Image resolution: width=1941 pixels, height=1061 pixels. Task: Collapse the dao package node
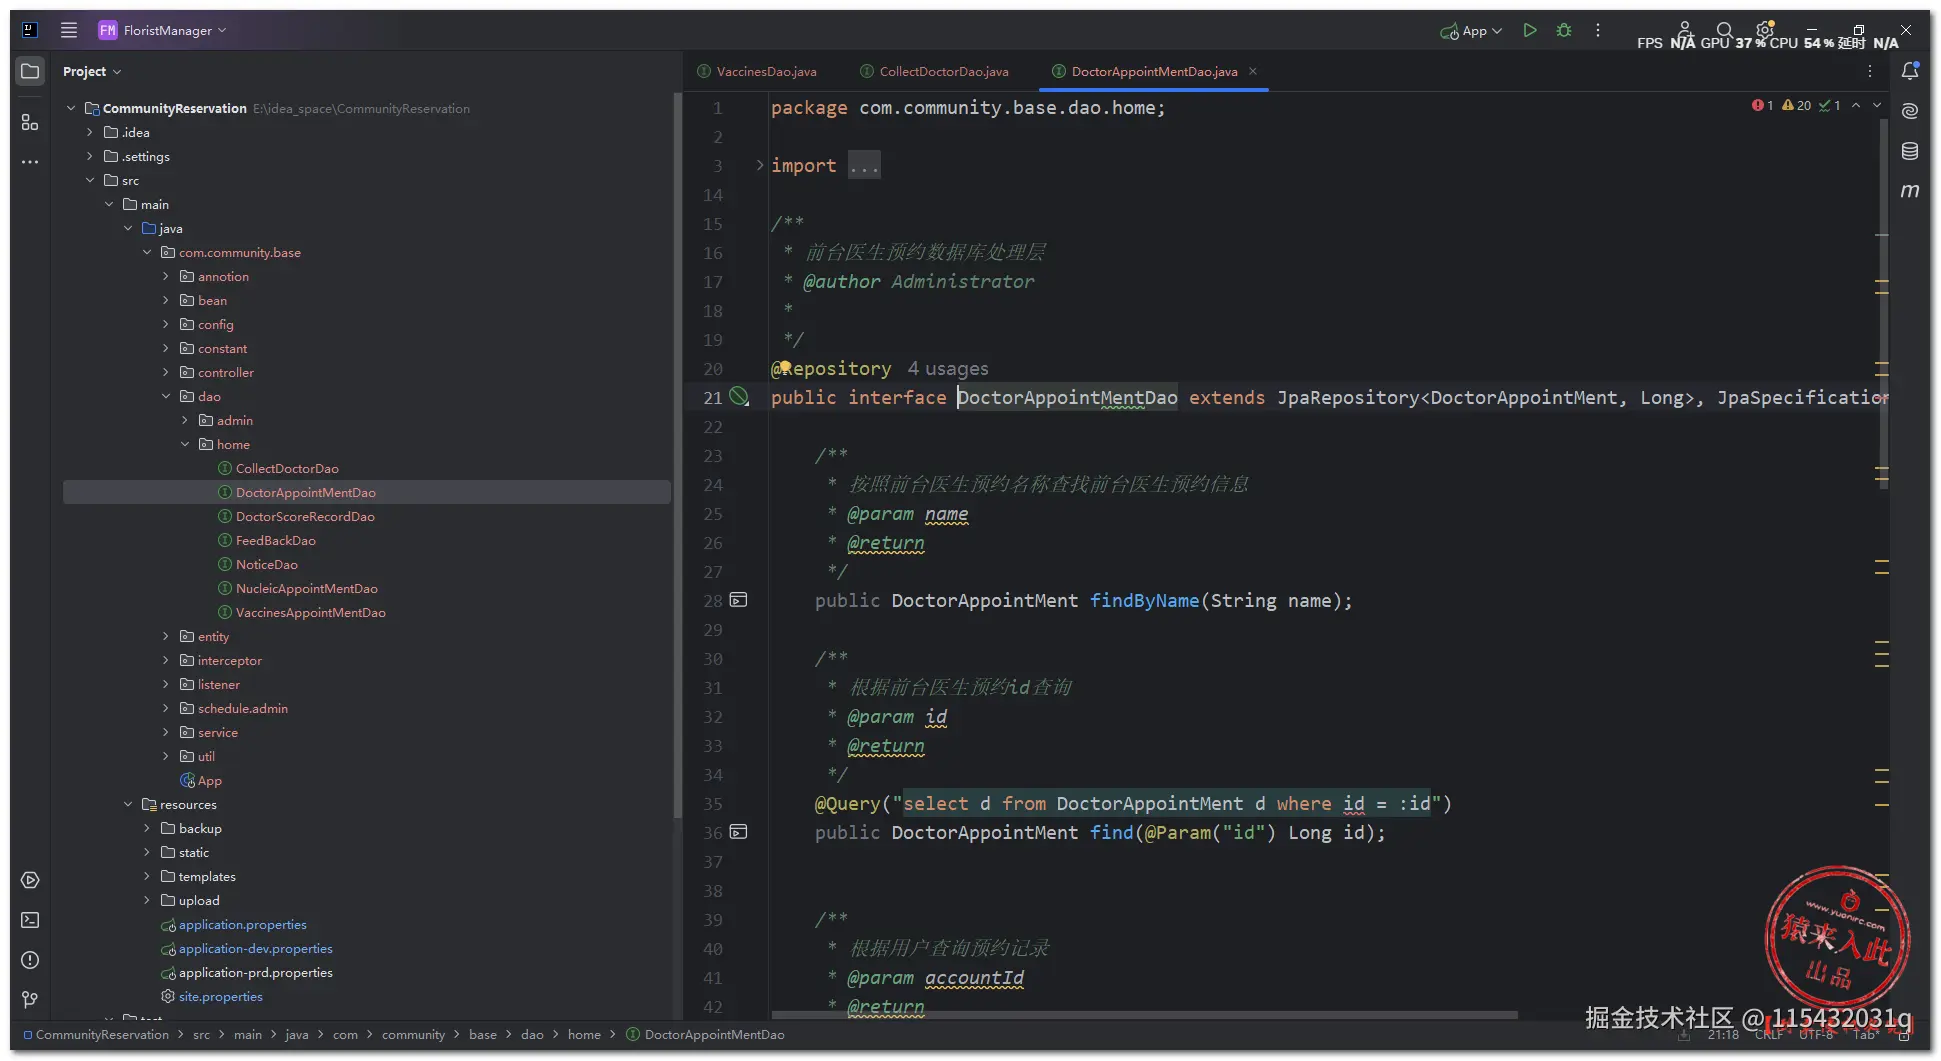166,396
